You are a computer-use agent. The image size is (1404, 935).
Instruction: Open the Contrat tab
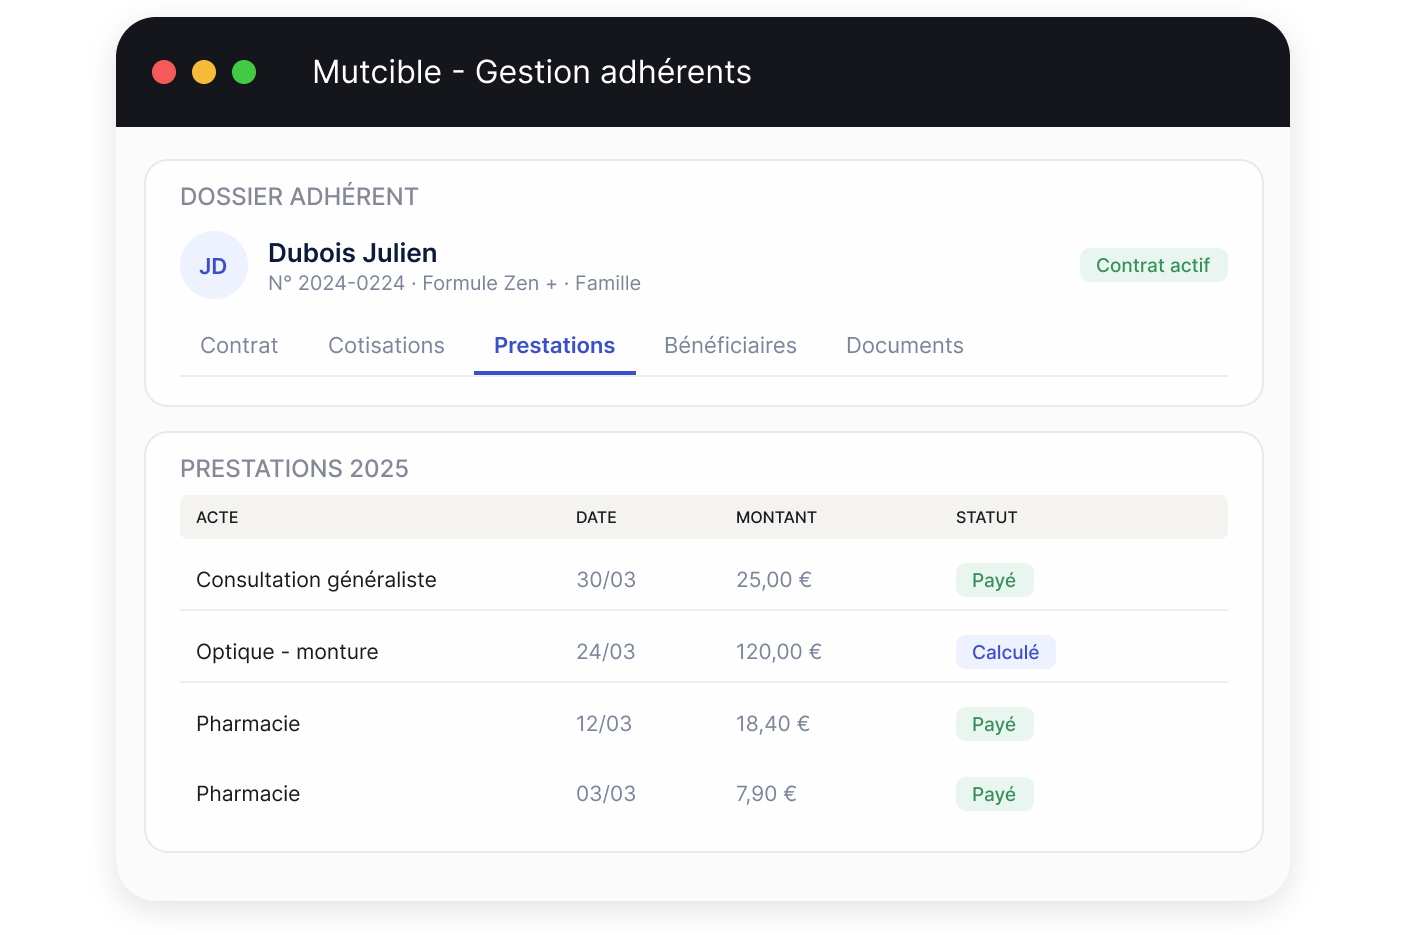coord(239,345)
